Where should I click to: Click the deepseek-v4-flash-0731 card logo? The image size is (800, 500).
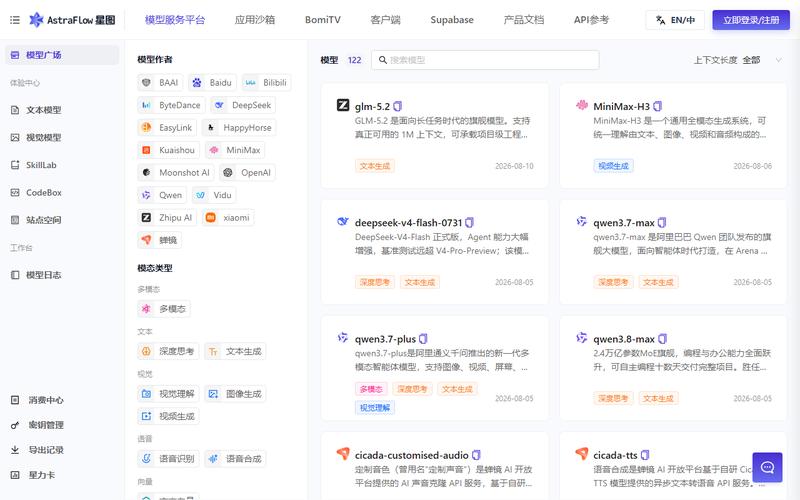[x=343, y=221]
